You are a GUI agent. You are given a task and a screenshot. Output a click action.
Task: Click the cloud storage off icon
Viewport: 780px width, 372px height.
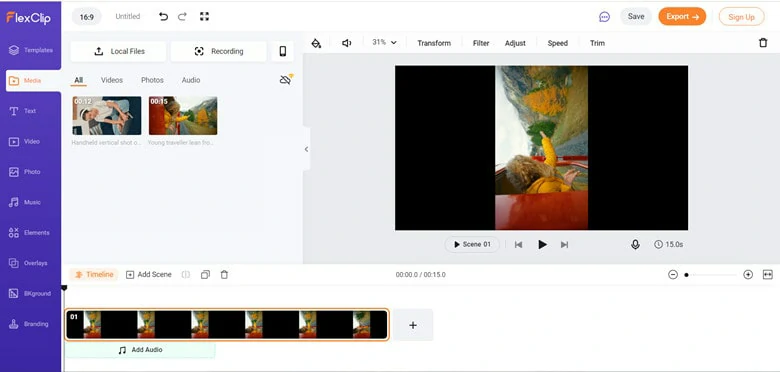coord(286,80)
